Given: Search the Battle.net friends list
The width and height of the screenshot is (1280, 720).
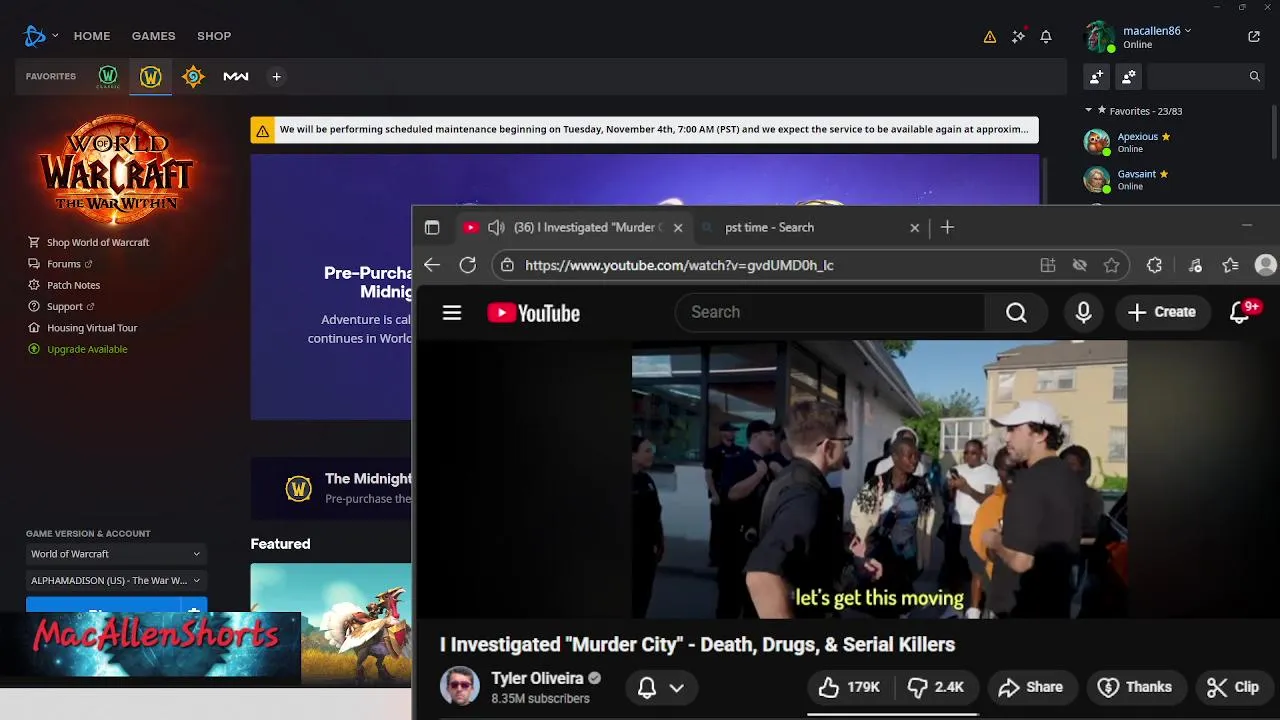Looking at the screenshot, I should pyautogui.click(x=1206, y=76).
